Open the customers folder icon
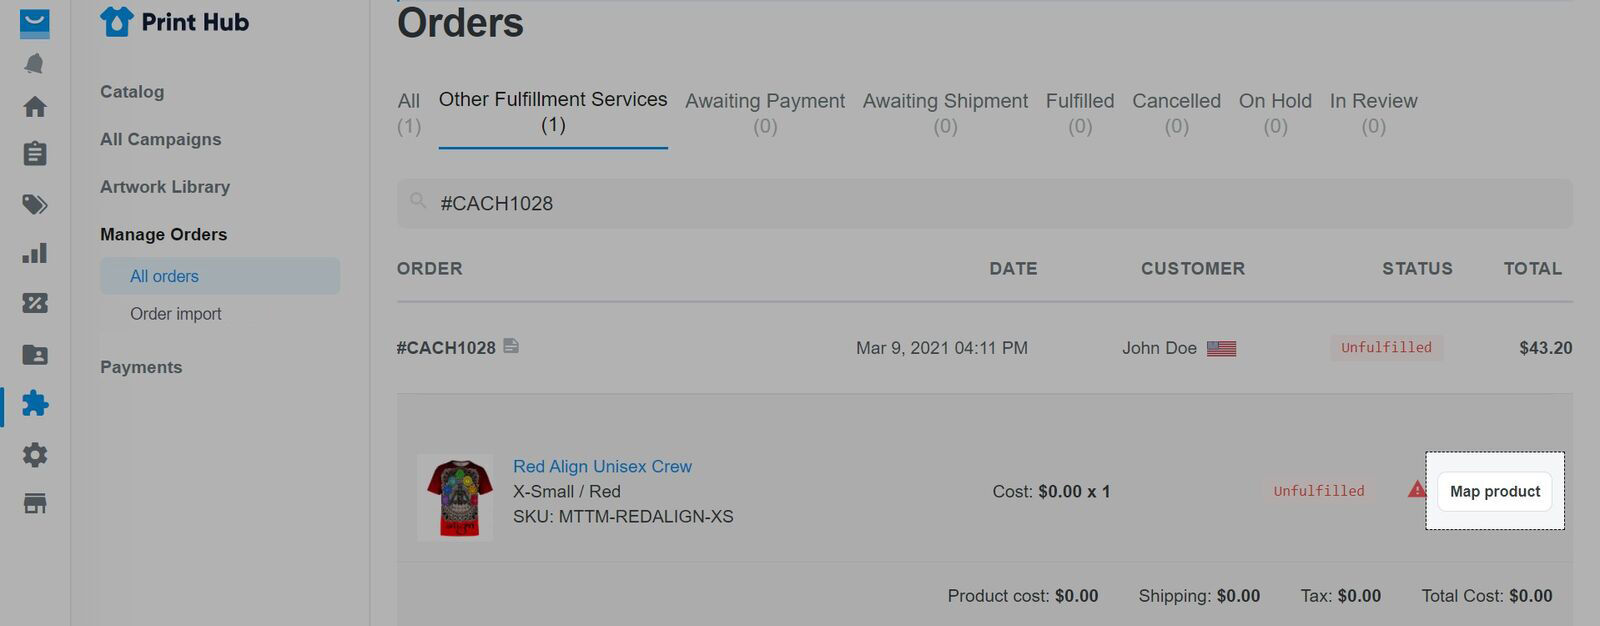The width and height of the screenshot is (1600, 626). click(35, 355)
